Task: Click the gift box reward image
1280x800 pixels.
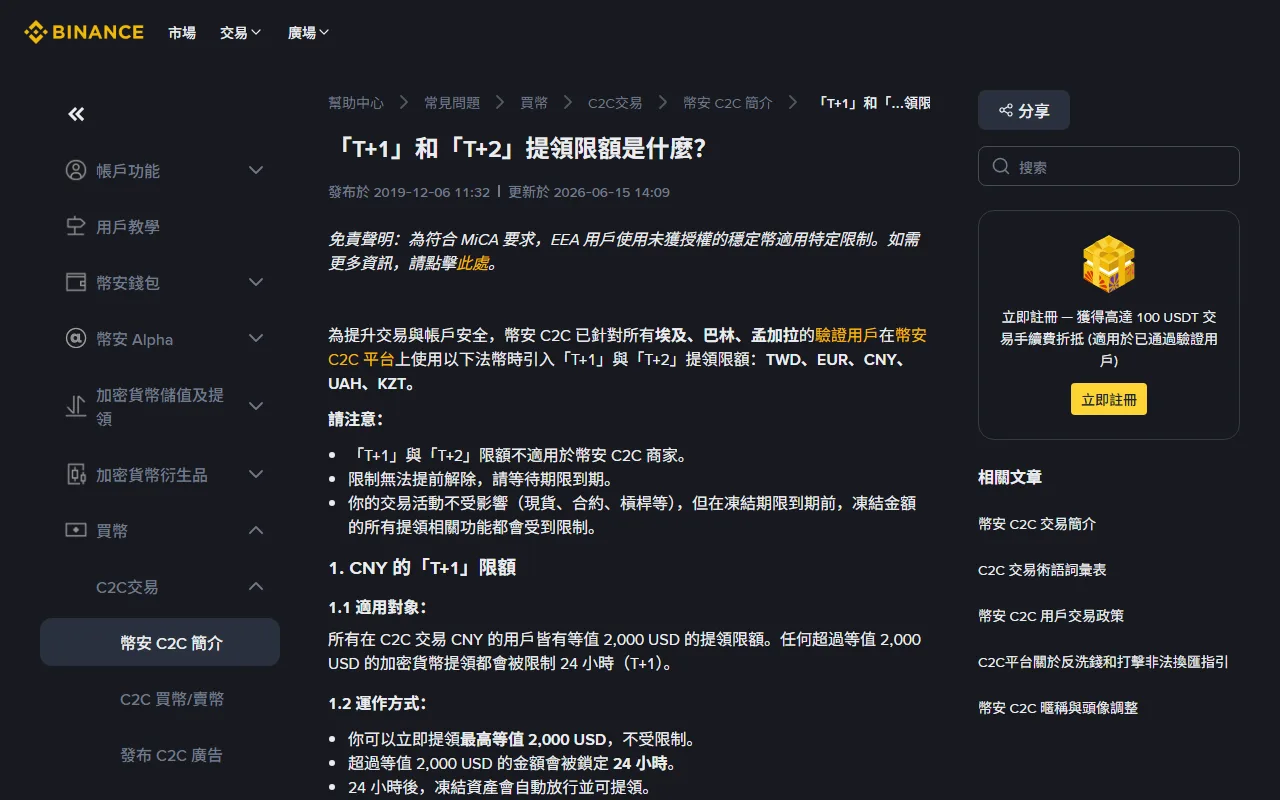Action: click(x=1108, y=263)
